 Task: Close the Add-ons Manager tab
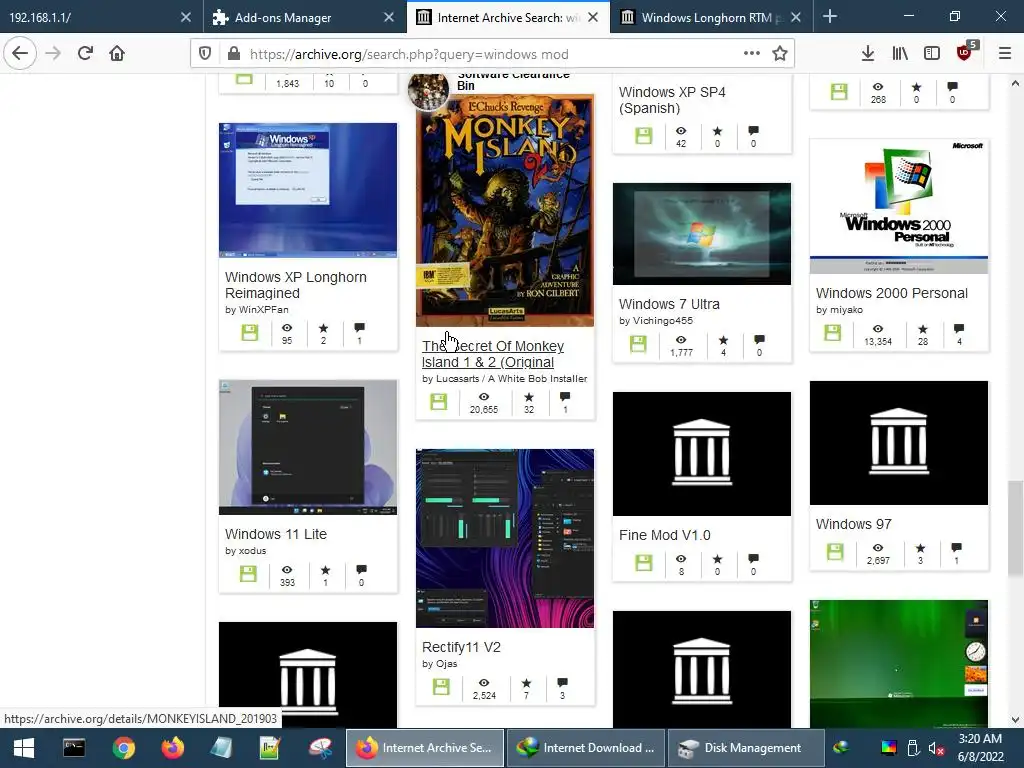389,17
